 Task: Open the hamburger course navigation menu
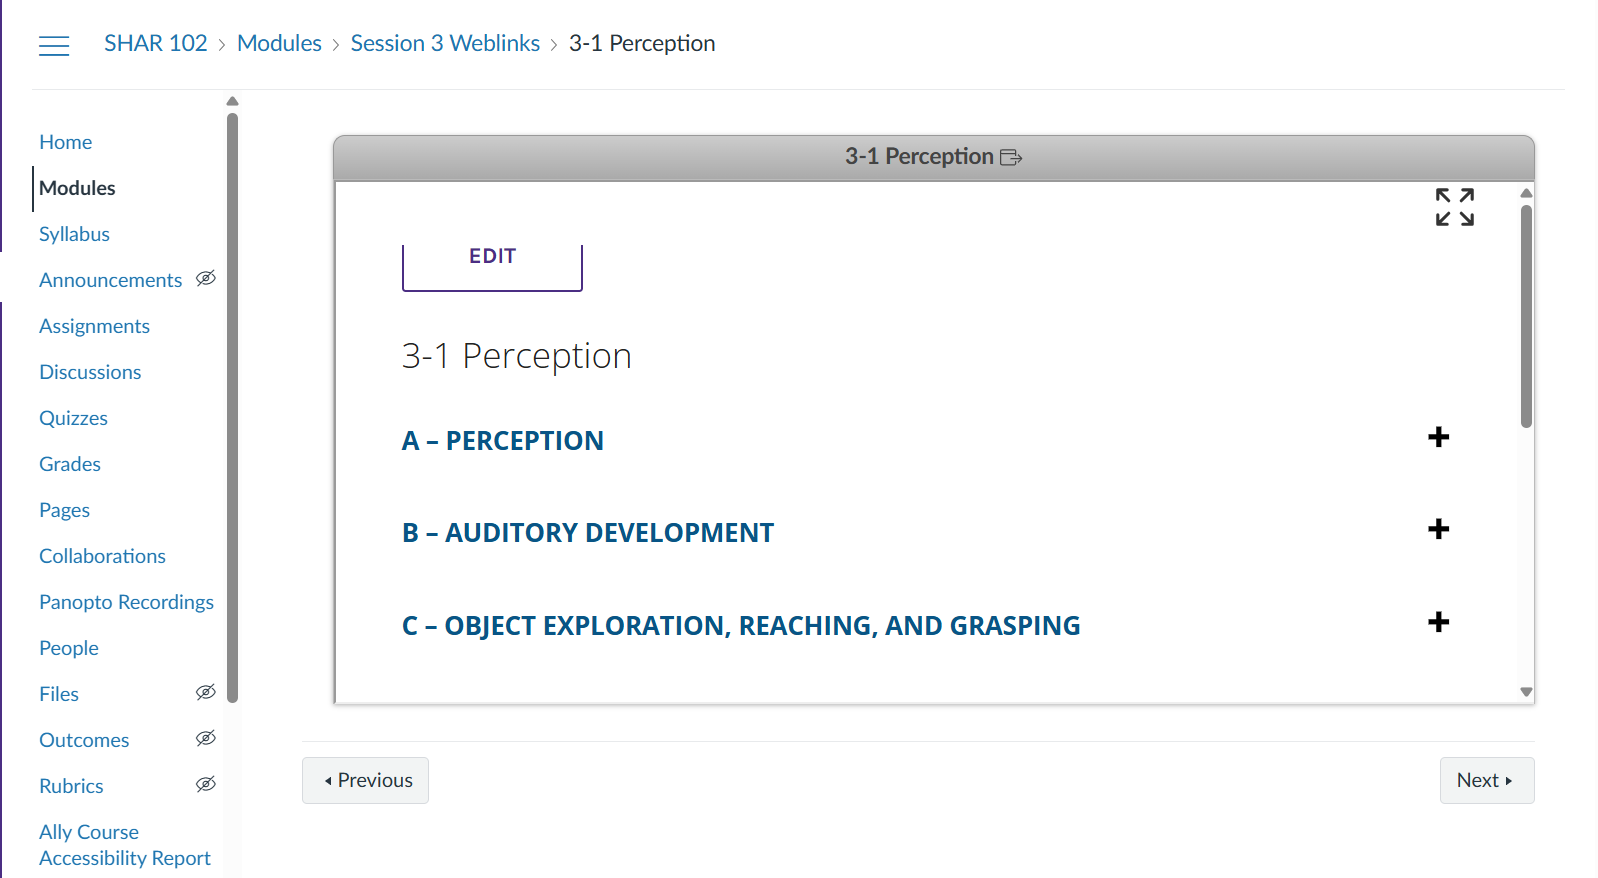point(54,45)
